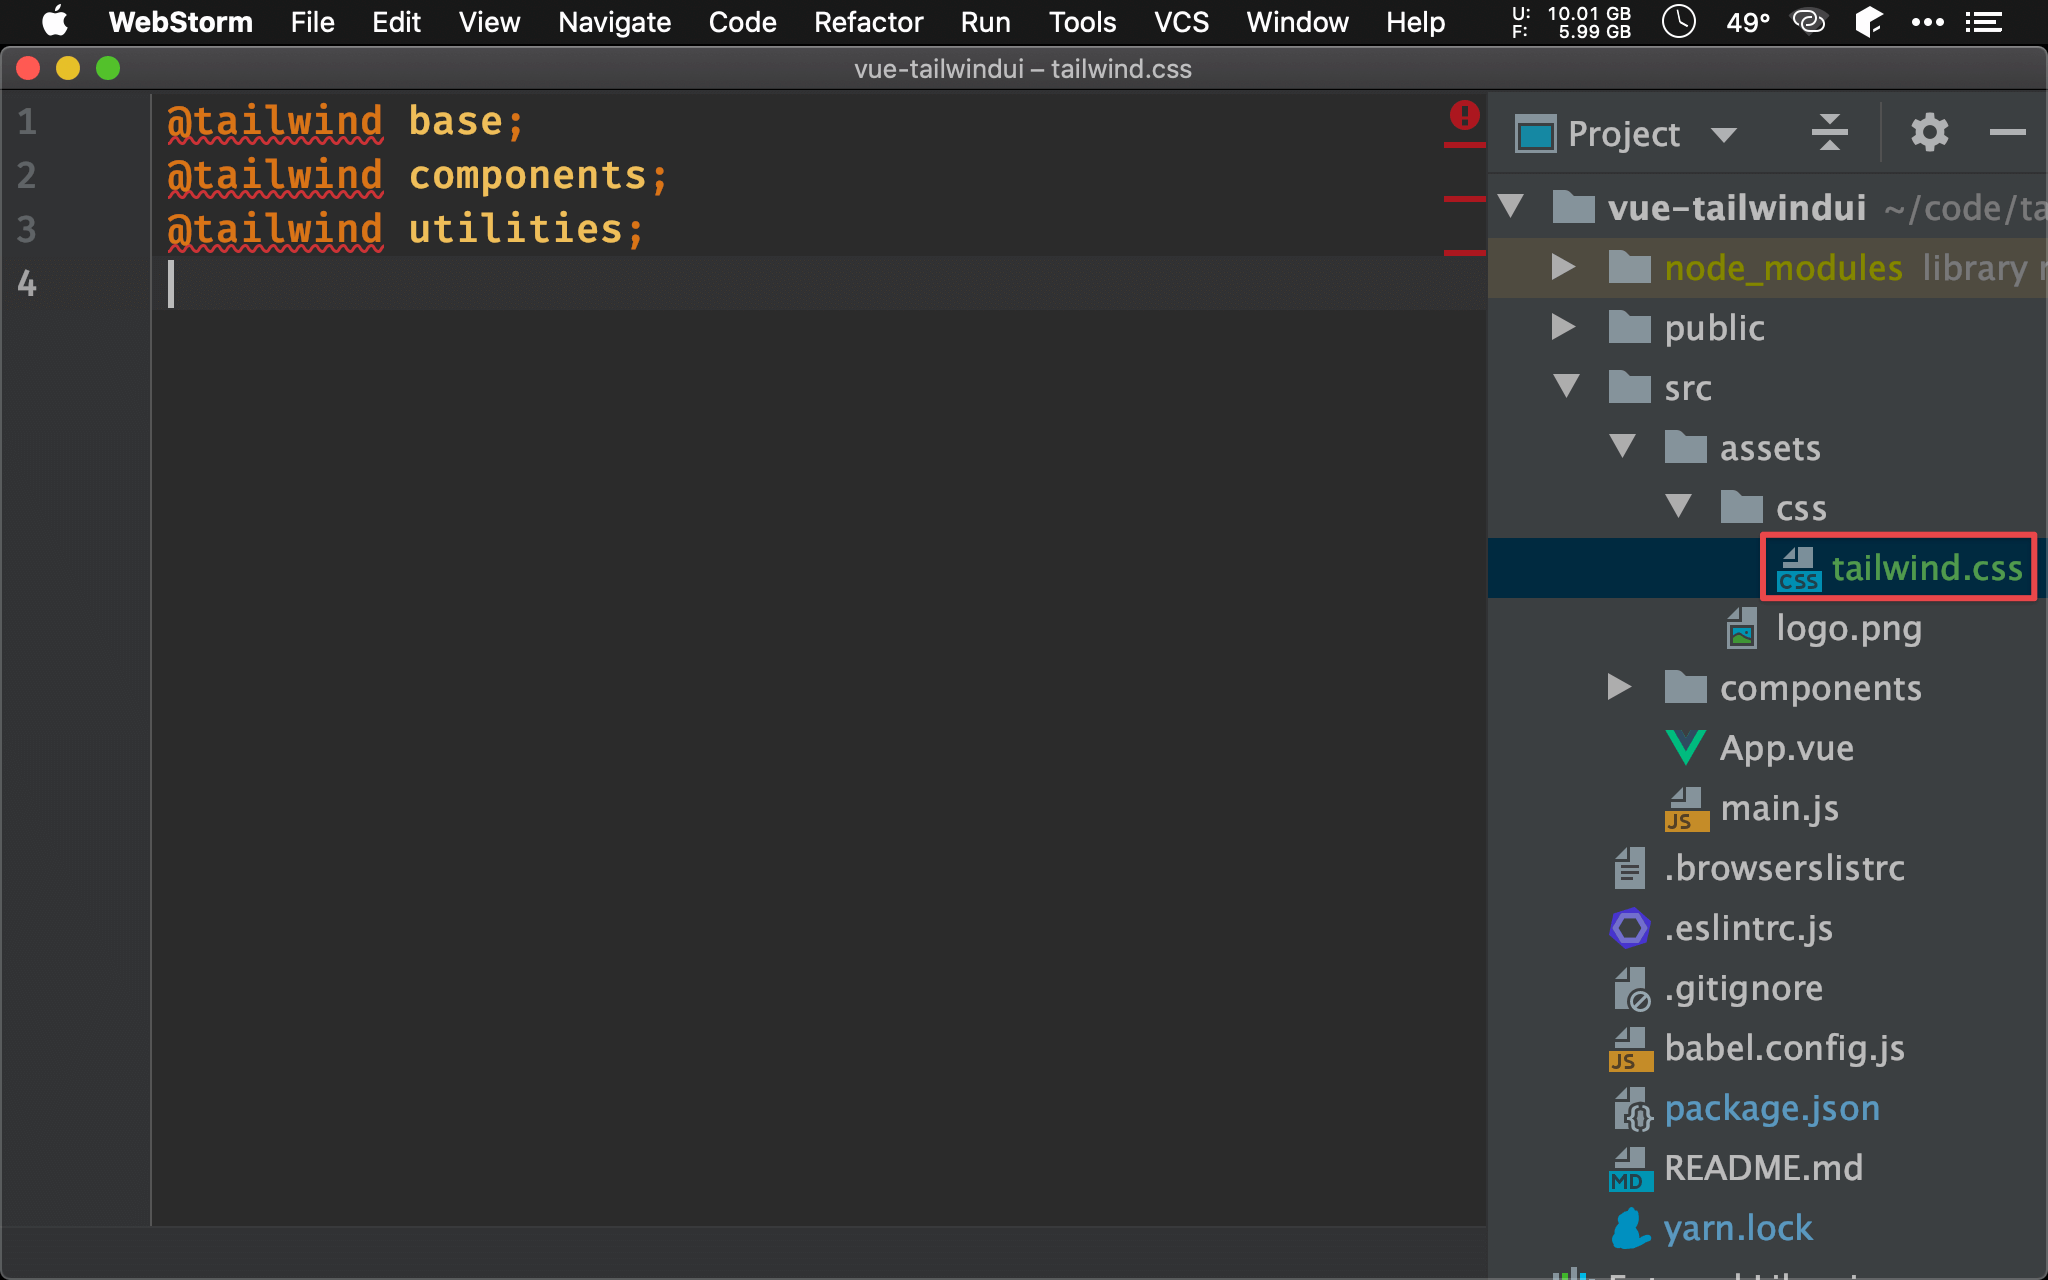Viewport: 2048px width, 1280px height.
Task: Hide the Project panel with minus icon
Action: tap(2007, 132)
